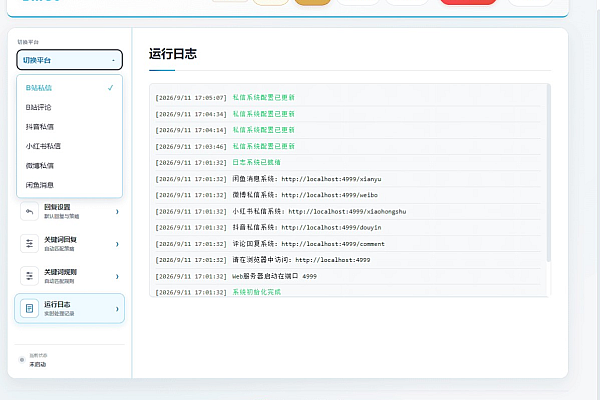Click the log entry timestamped 17:03:46

pyautogui.click(x=347, y=146)
